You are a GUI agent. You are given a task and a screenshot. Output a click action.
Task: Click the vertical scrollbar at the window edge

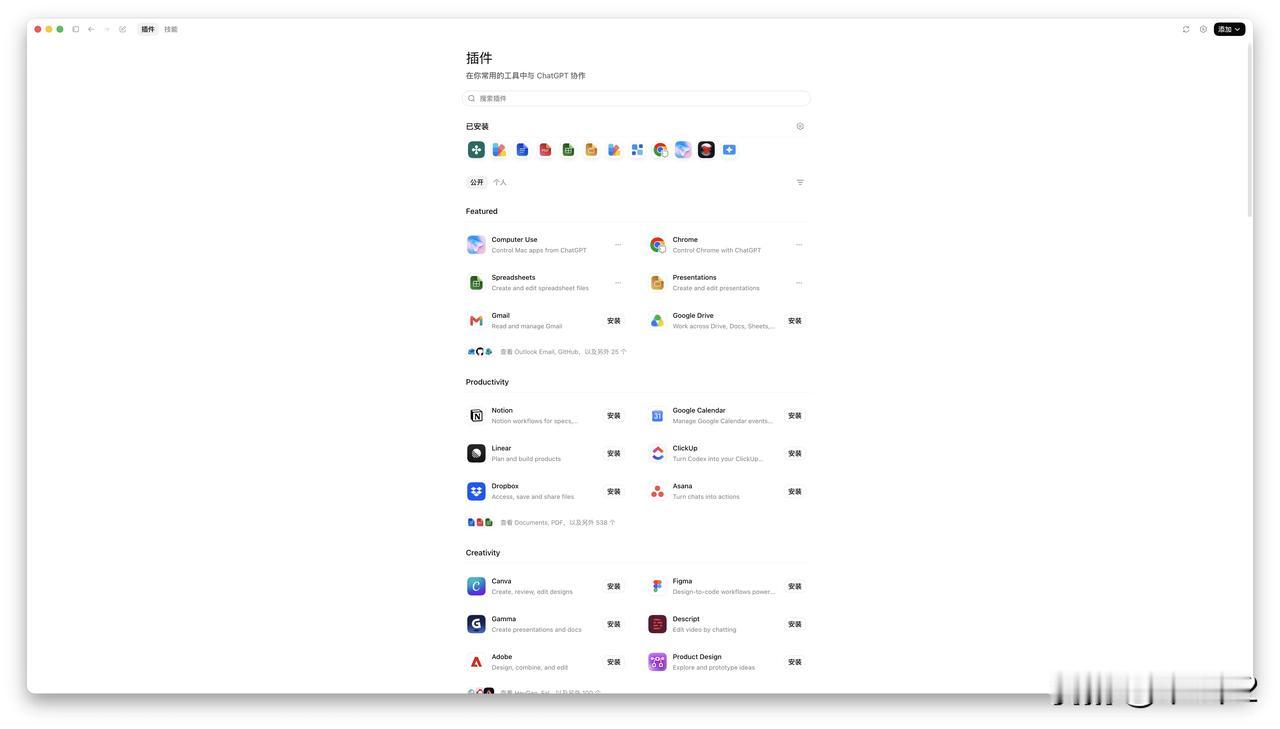coord(1249,130)
